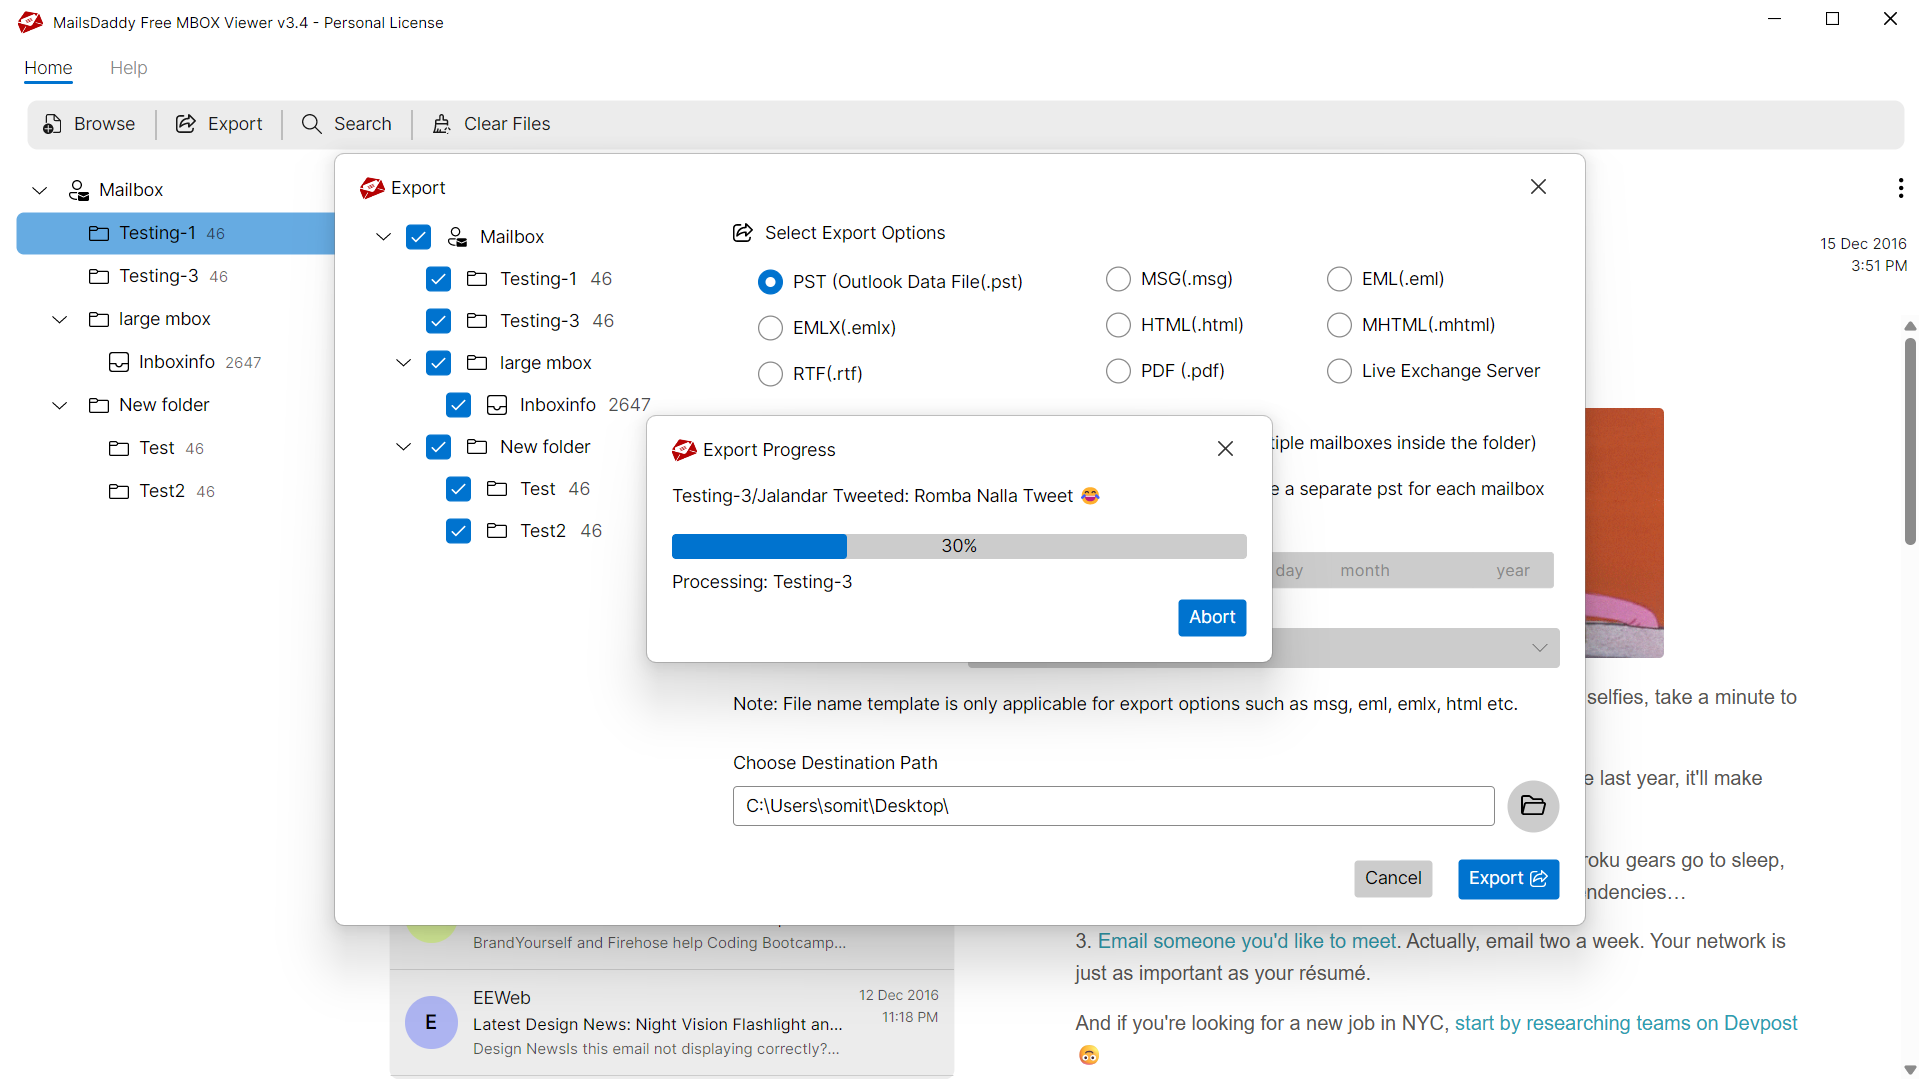Click the Test2 folder icon in left sidebar
1919x1079 pixels.
[x=119, y=491]
